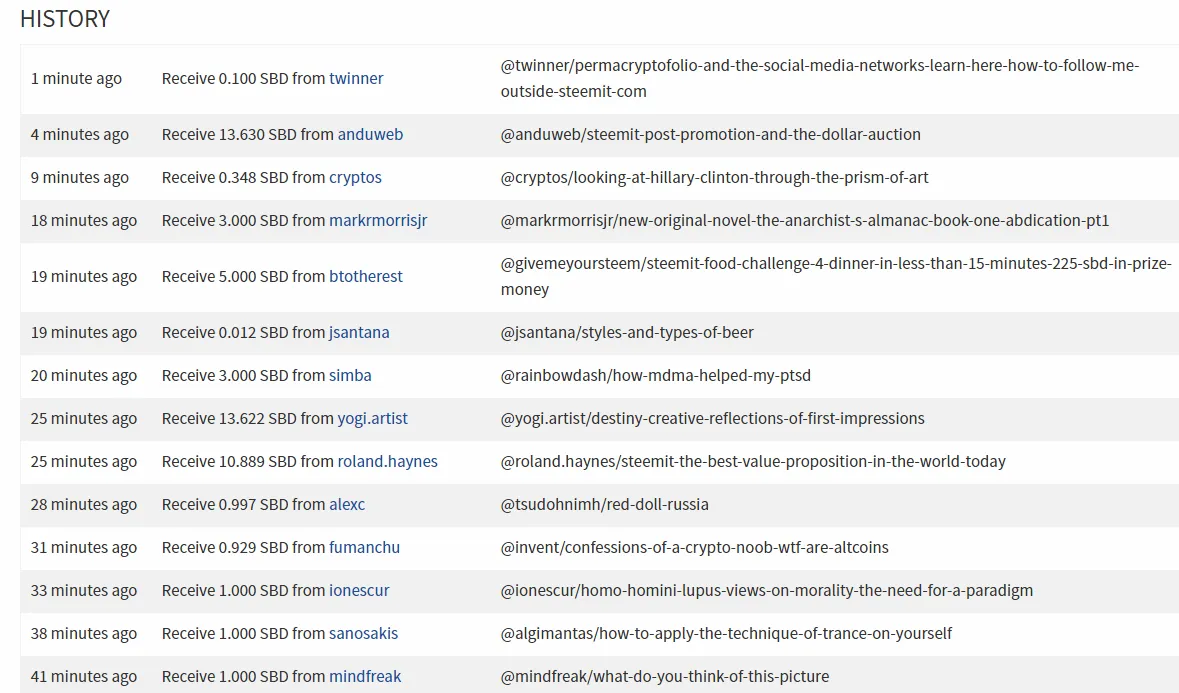Click the HISTORY section heading
This screenshot has height=693, width=1179.
coord(65,19)
